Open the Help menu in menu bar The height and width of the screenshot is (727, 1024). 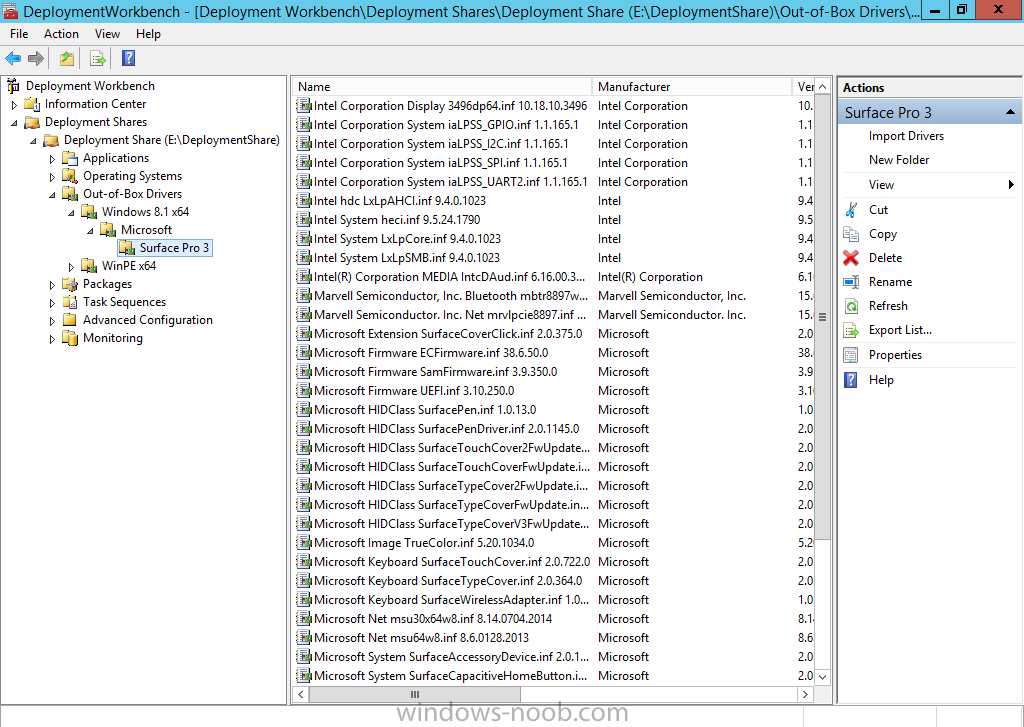point(148,34)
